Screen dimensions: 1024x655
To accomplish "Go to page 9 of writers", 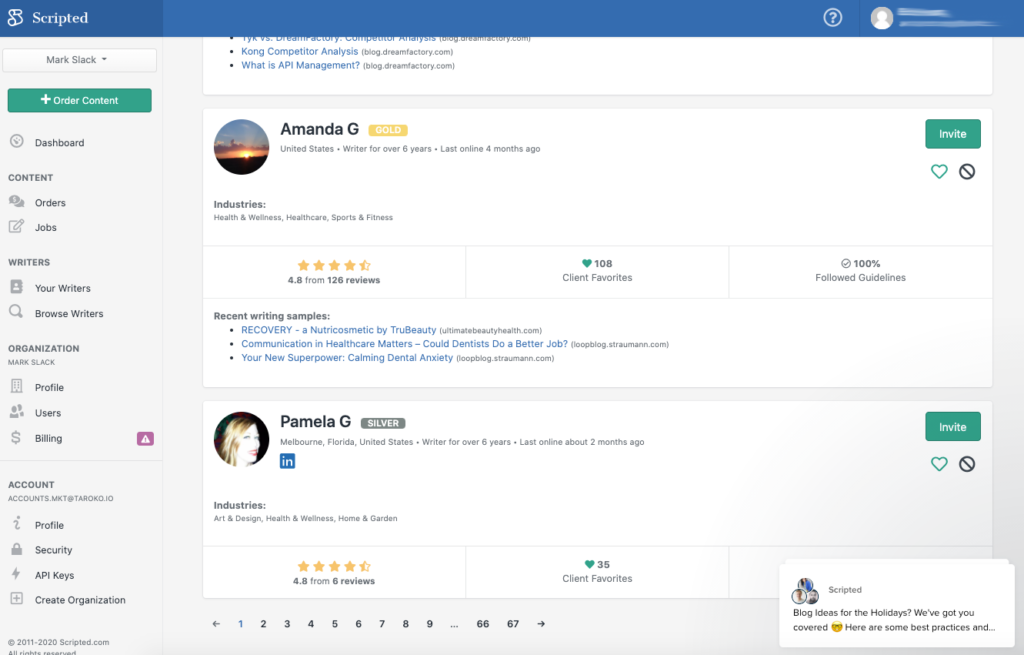I will (429, 624).
